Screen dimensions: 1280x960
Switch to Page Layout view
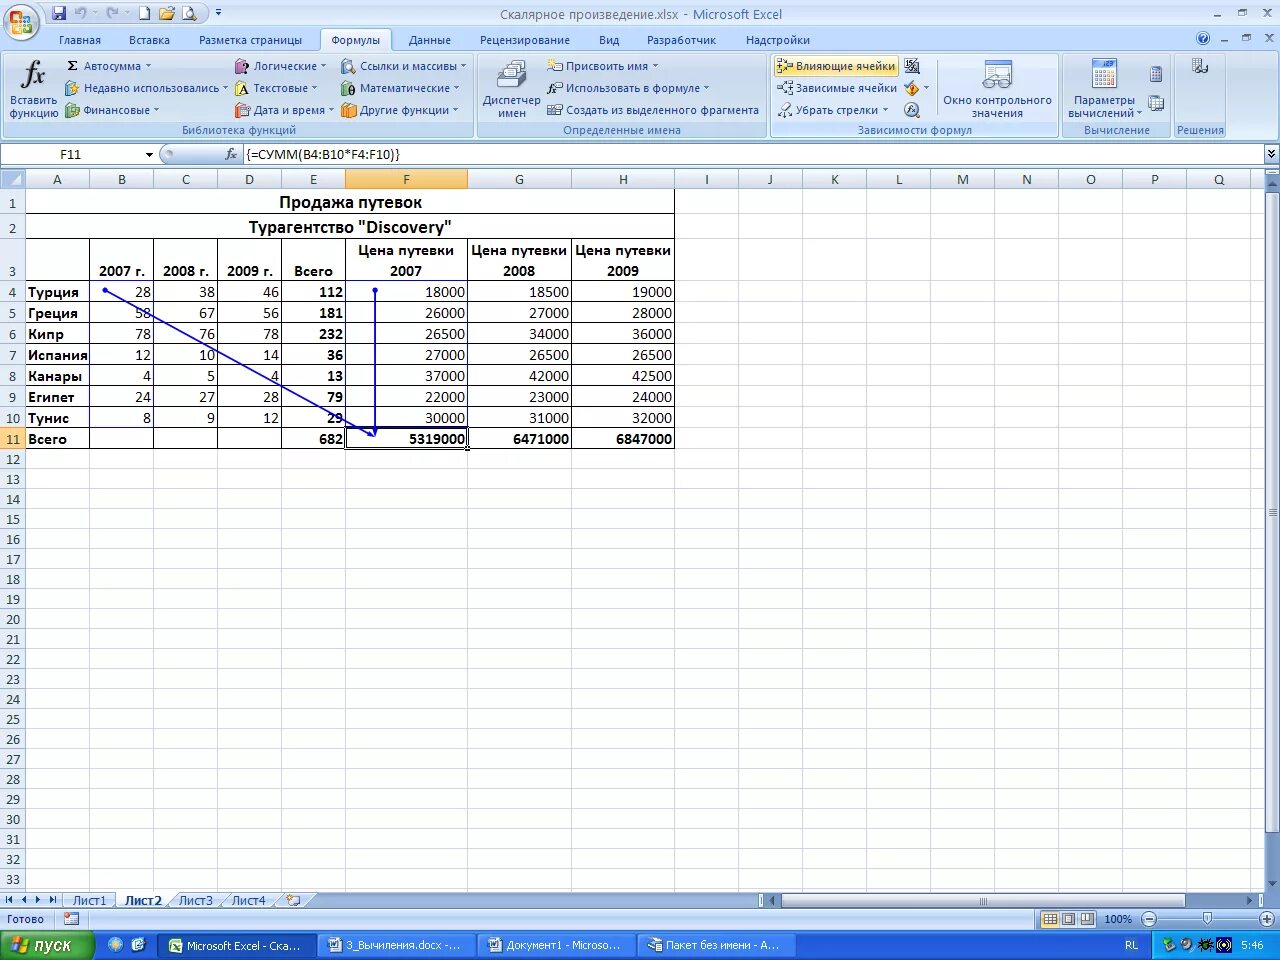click(1068, 918)
